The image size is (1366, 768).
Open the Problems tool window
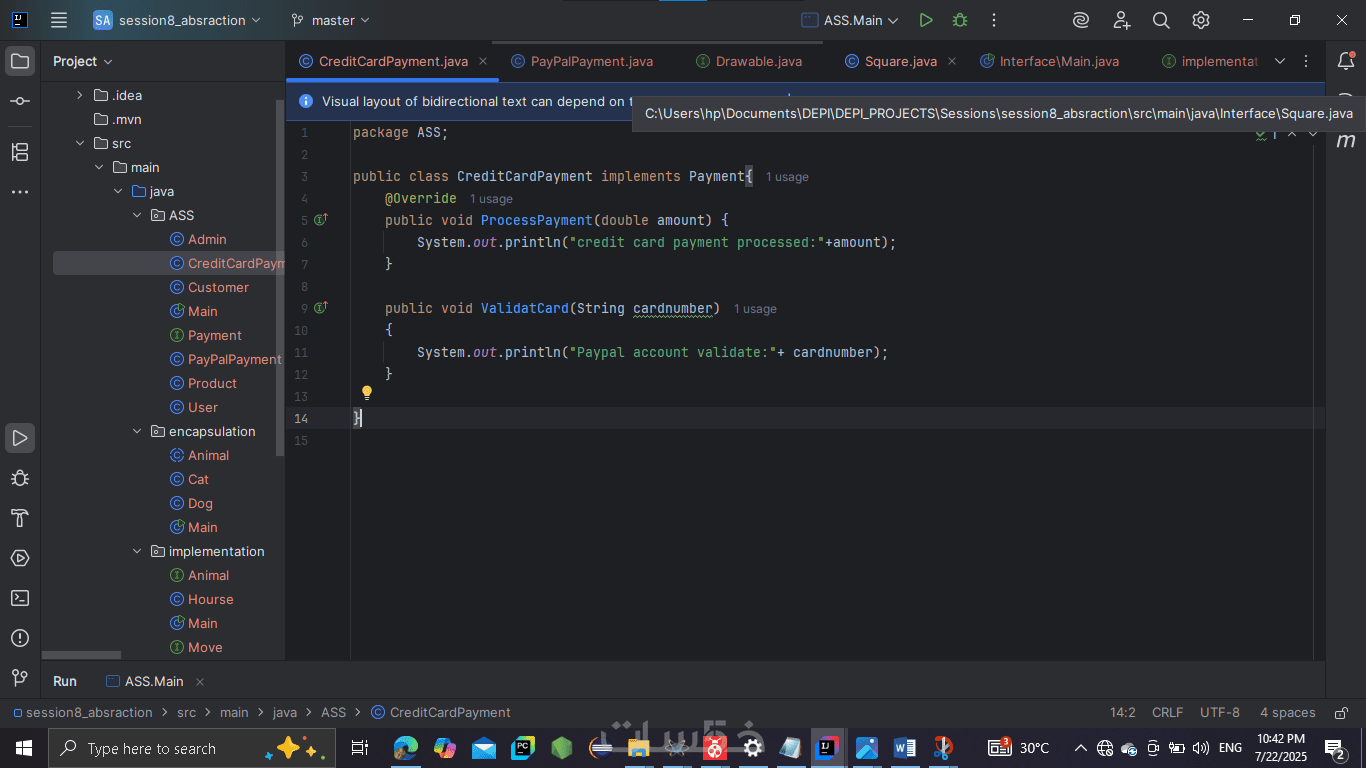[20, 638]
